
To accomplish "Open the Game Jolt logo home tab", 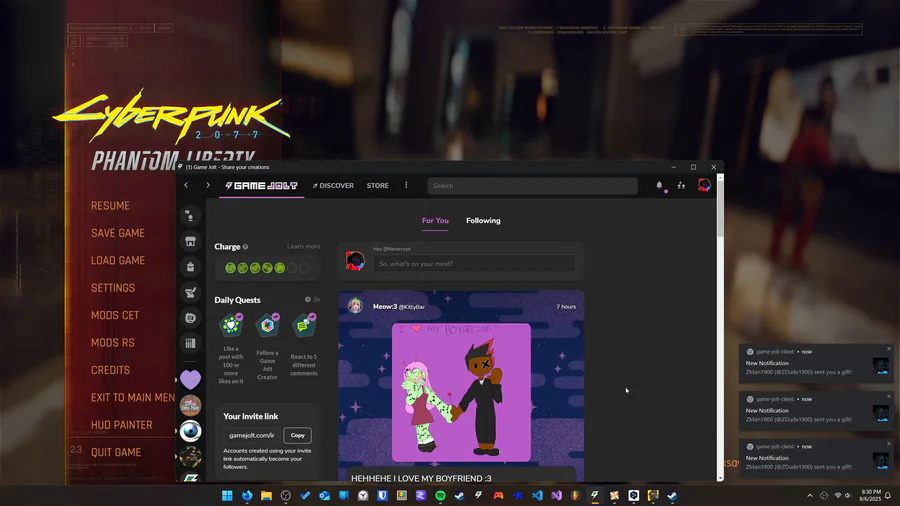I will point(262,185).
